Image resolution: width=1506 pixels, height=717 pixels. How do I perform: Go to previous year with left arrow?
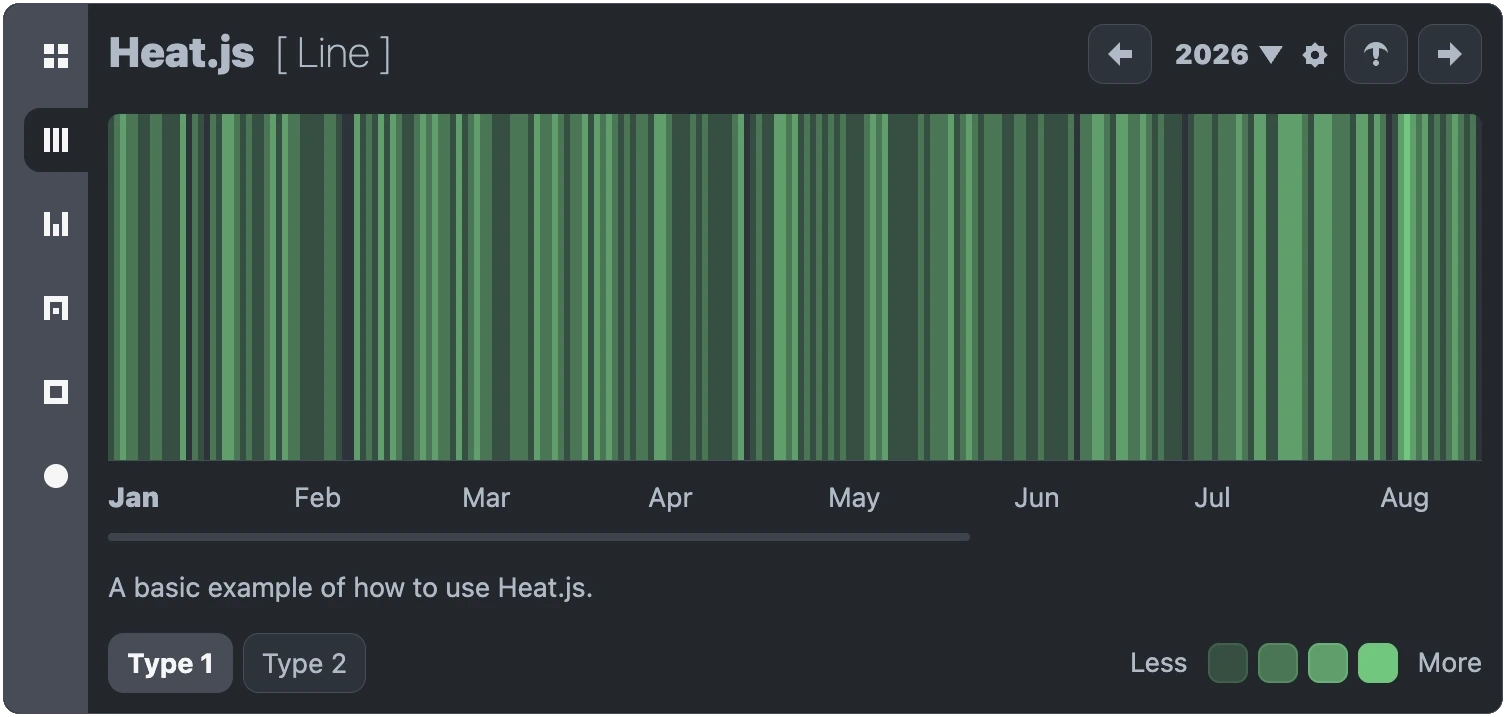coord(1120,55)
